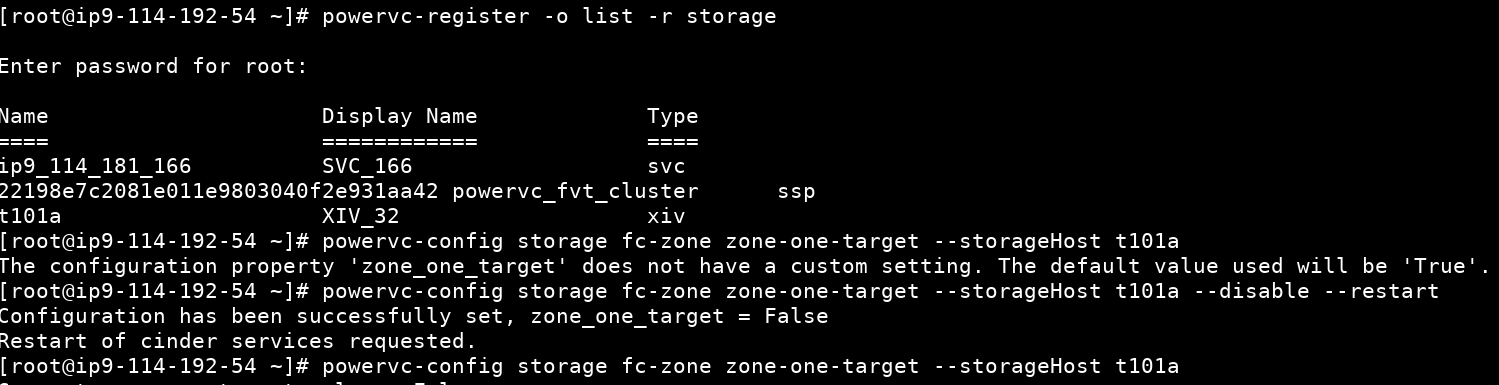
Task: Select the 'Name' column header
Action: pos(24,116)
